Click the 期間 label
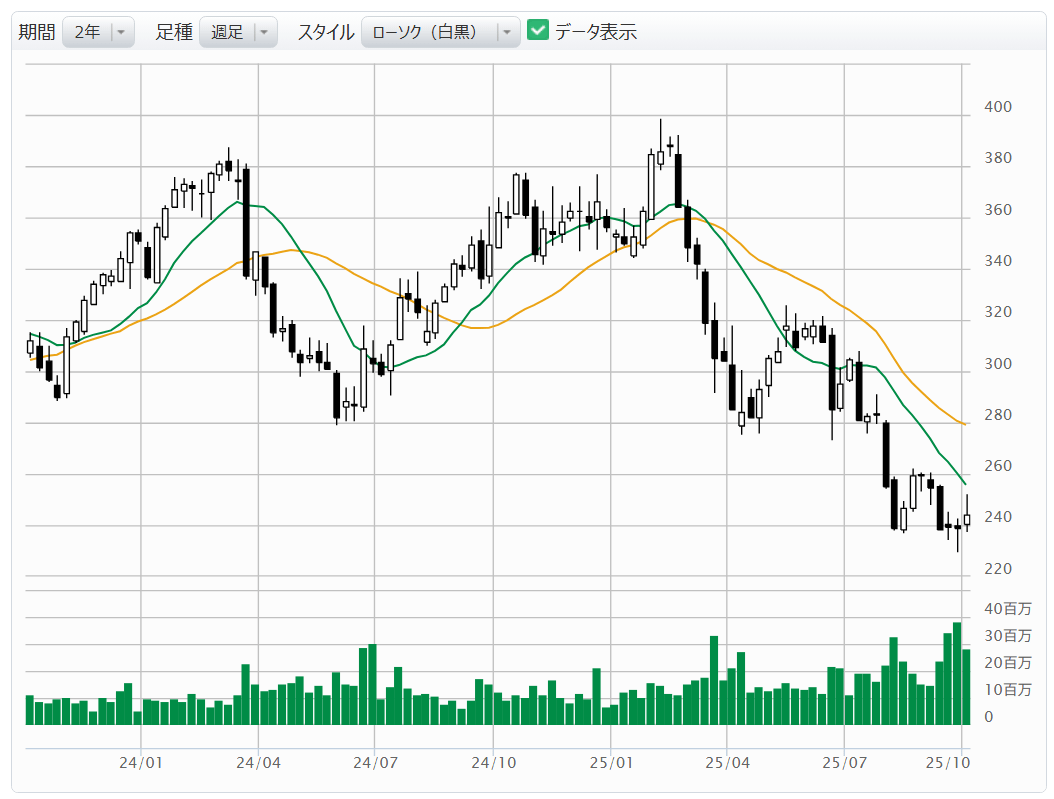 37,32
